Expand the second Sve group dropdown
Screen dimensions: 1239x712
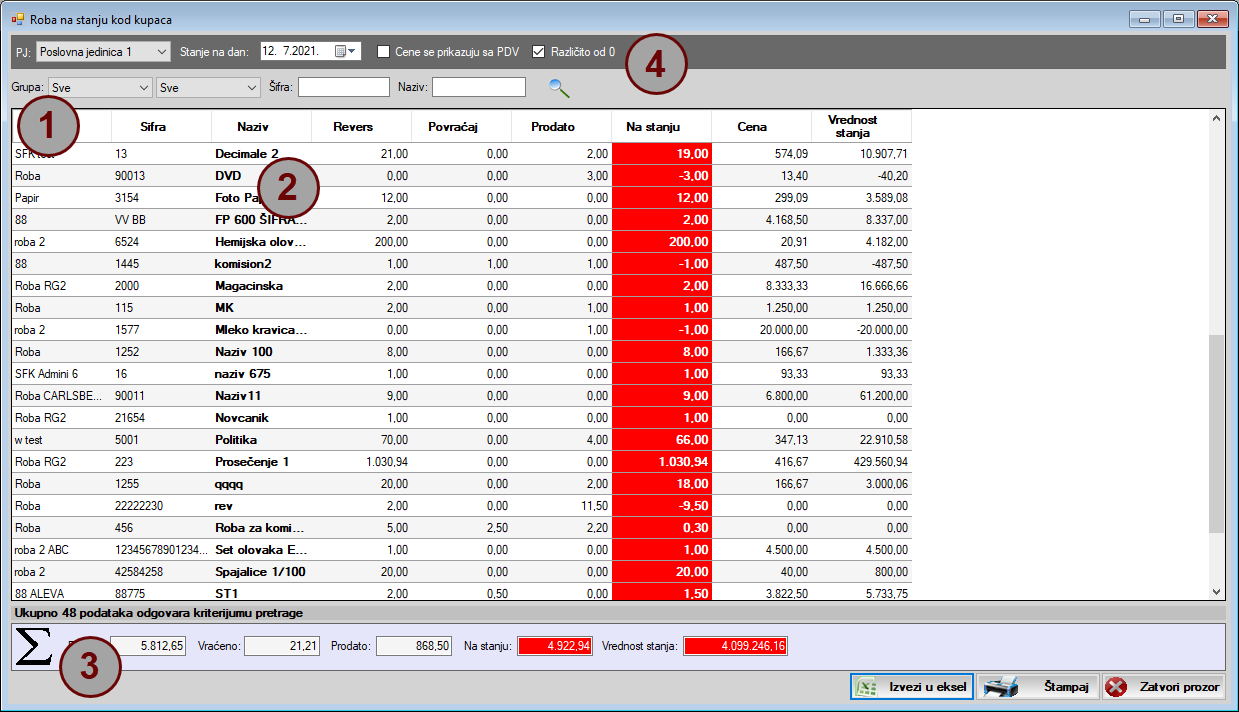tap(208, 88)
